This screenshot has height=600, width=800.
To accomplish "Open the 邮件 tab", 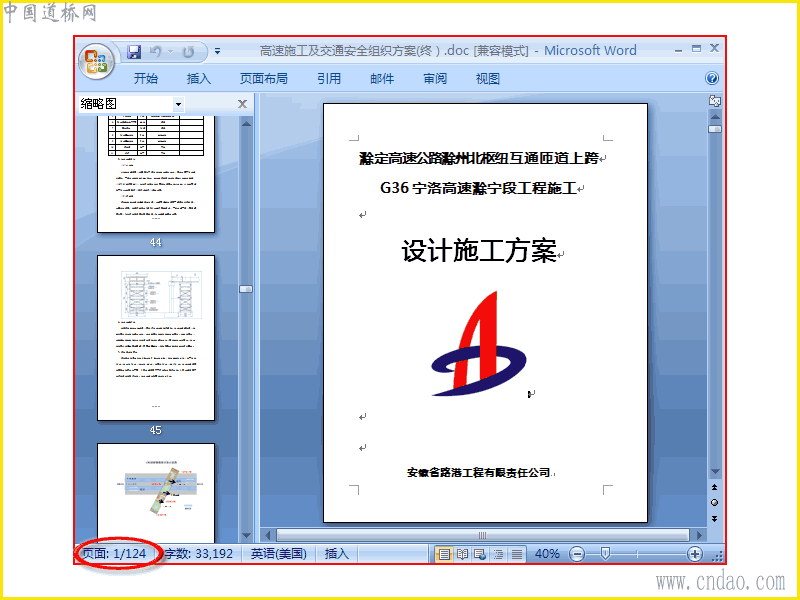I will [x=382, y=79].
